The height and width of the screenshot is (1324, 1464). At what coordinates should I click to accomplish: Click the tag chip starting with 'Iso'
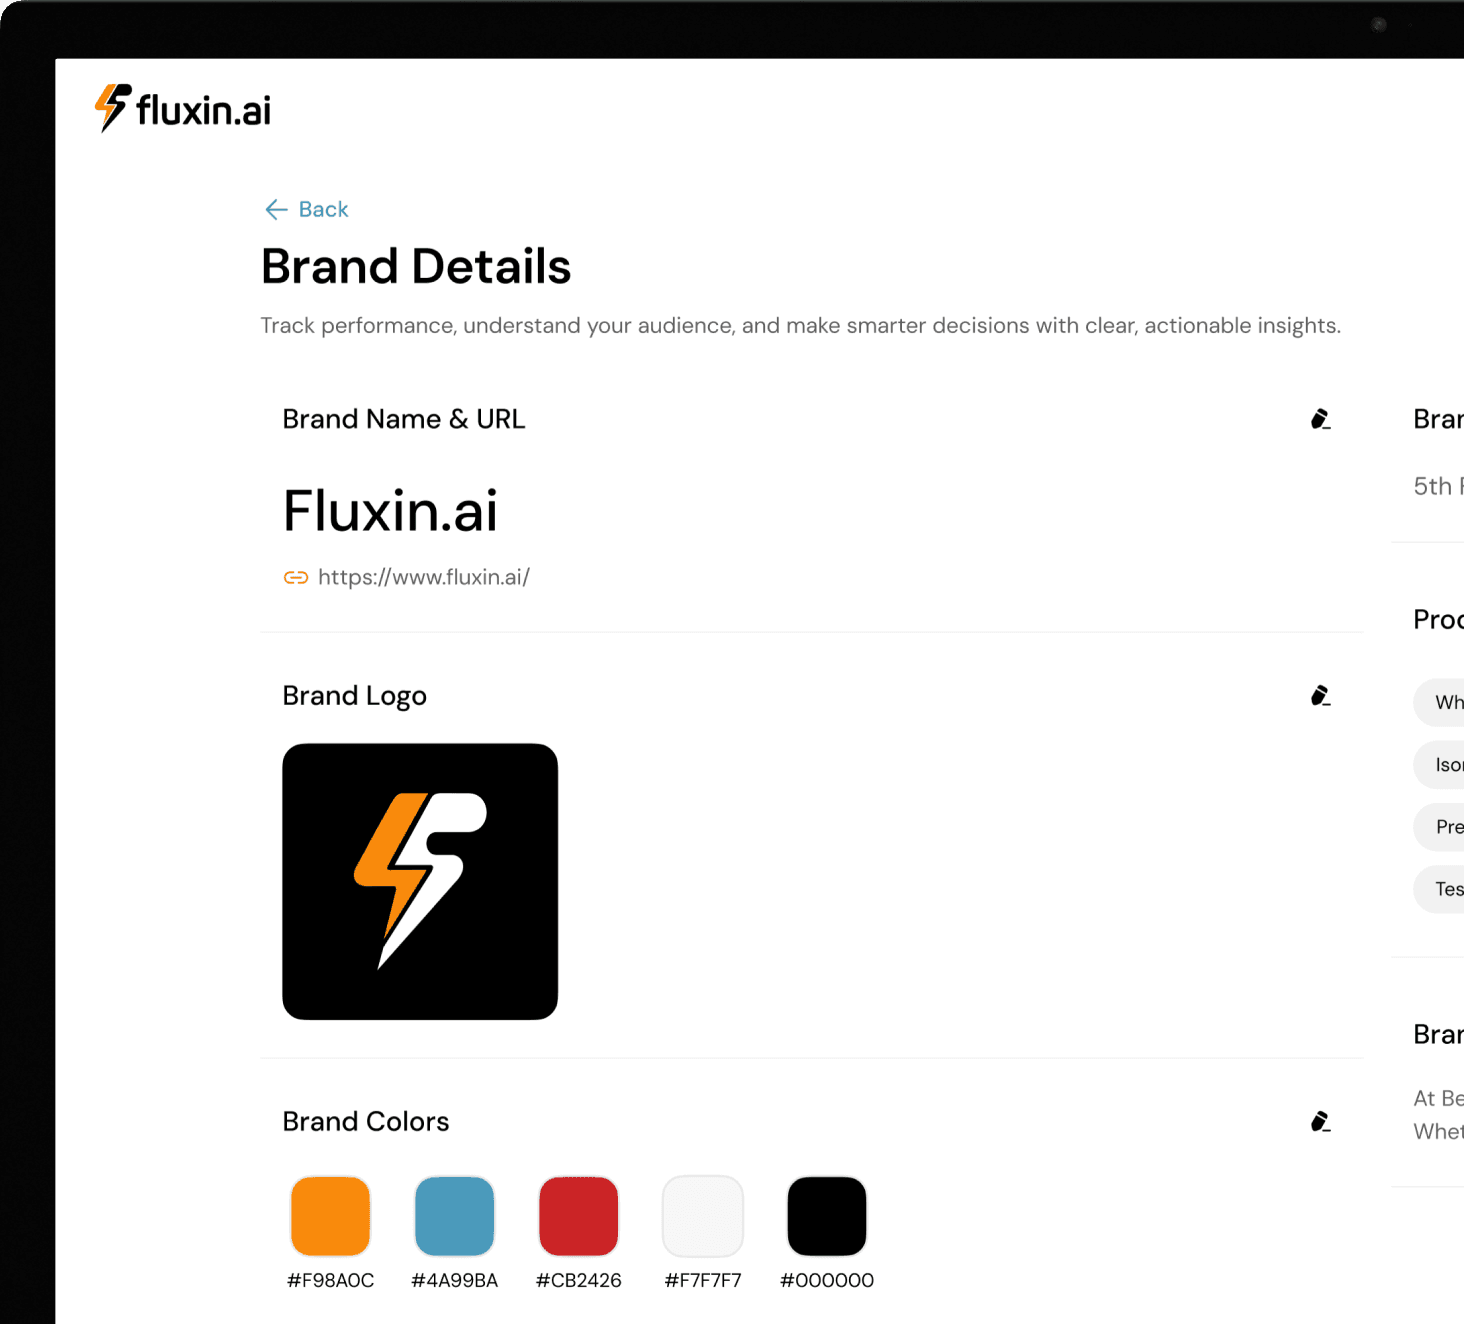tap(1440, 764)
